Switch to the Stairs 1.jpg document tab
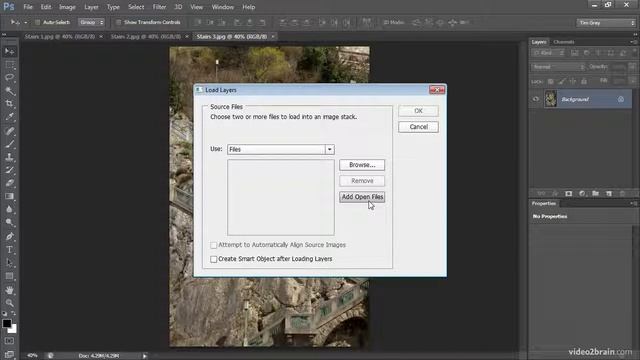The width and height of the screenshot is (640, 360). 59,37
